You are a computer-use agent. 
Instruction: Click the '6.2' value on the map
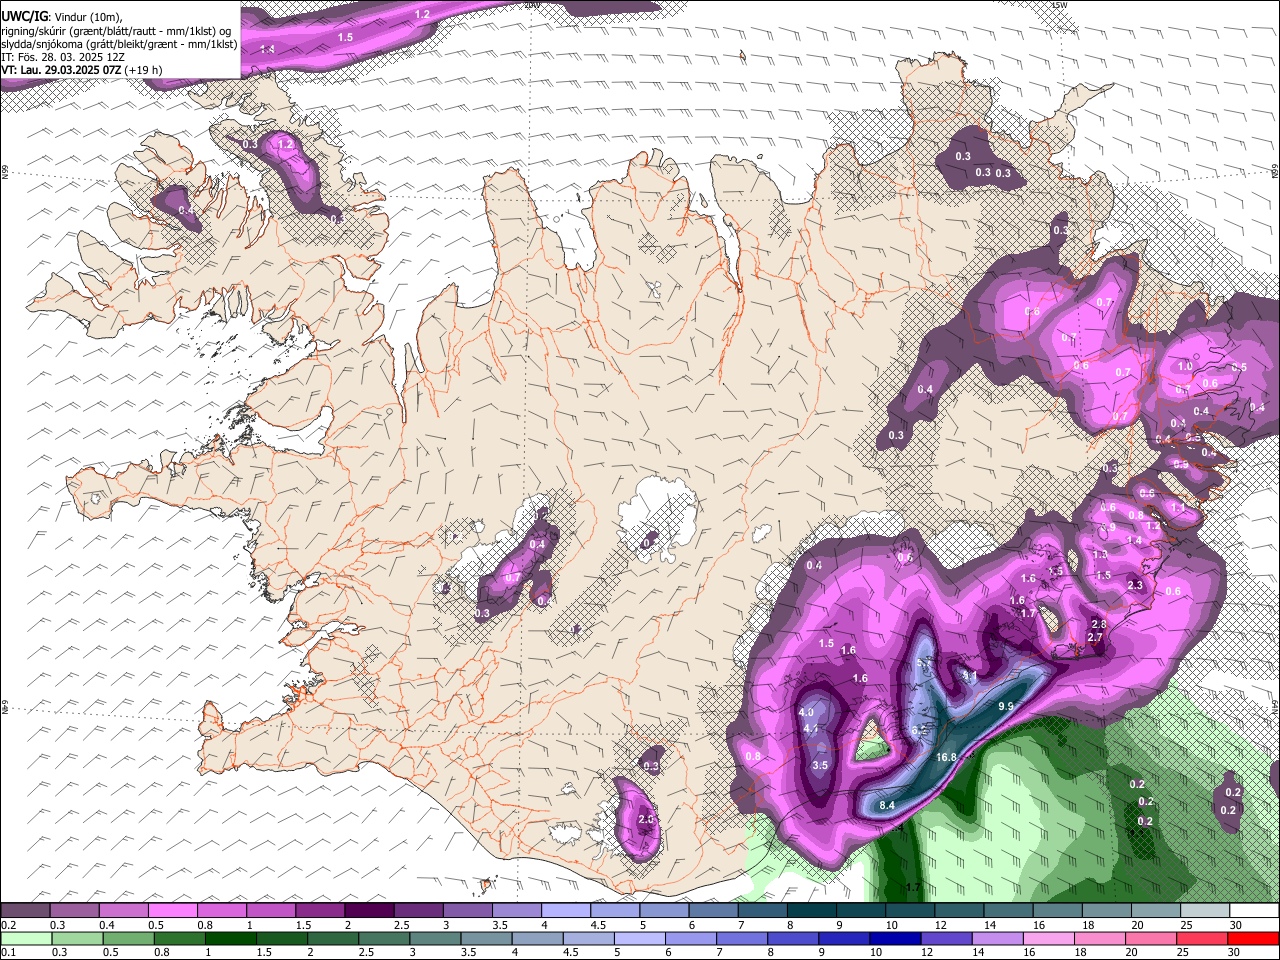920,730
